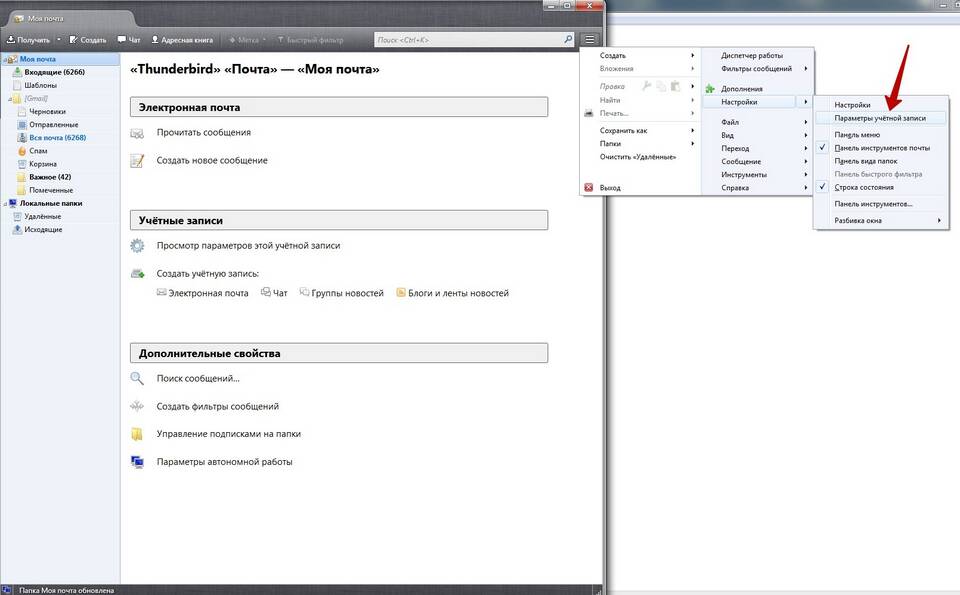
Task: Collapse the [Gmail] folder node
Action: pyautogui.click(x=10, y=99)
